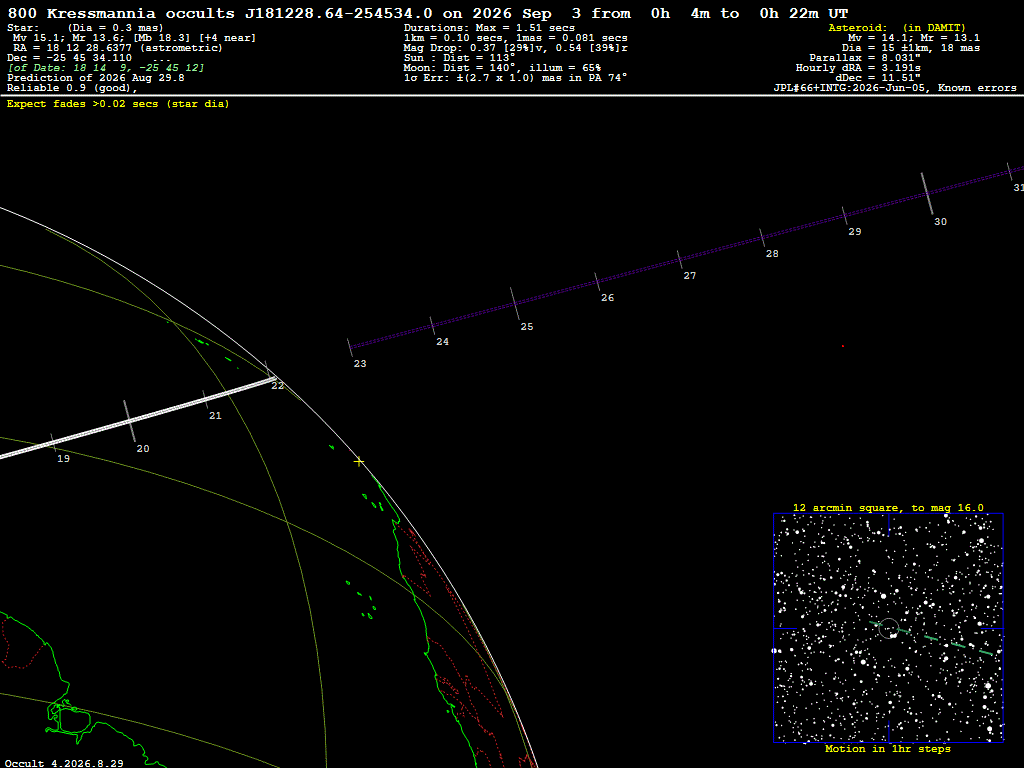Click the 12 arcmin star chart thumbnail
The height and width of the screenshot is (768, 1024).
click(888, 628)
